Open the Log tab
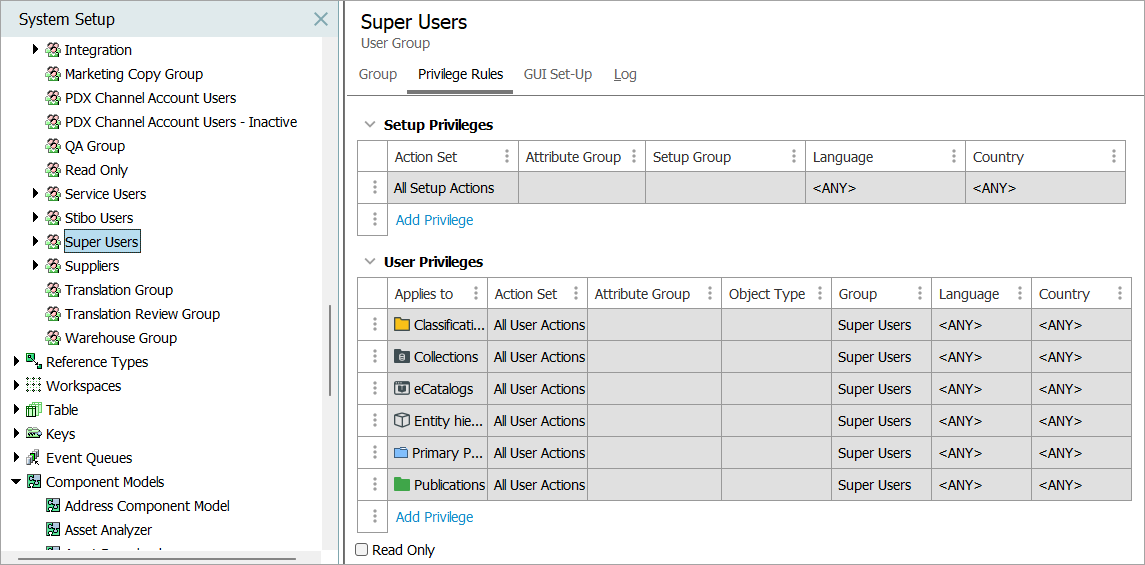 click(x=625, y=74)
